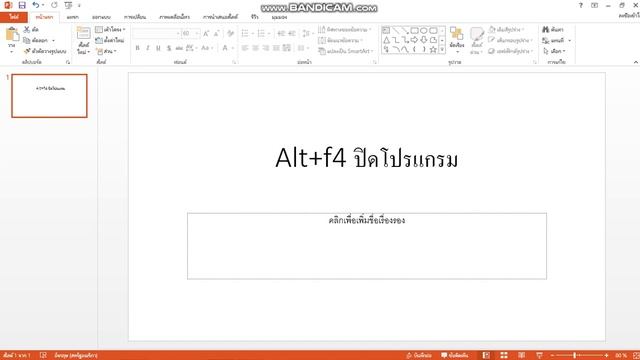The height and width of the screenshot is (360, 640).
Task: Switch to the Slide Show ribbon tab
Action: coord(220,17)
